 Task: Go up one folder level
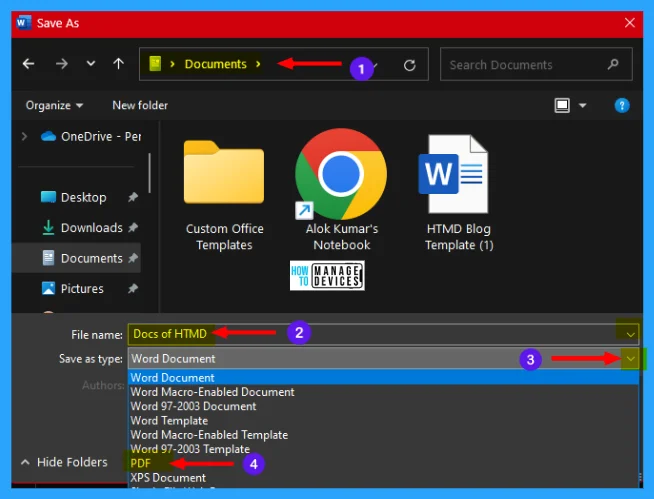pos(118,64)
